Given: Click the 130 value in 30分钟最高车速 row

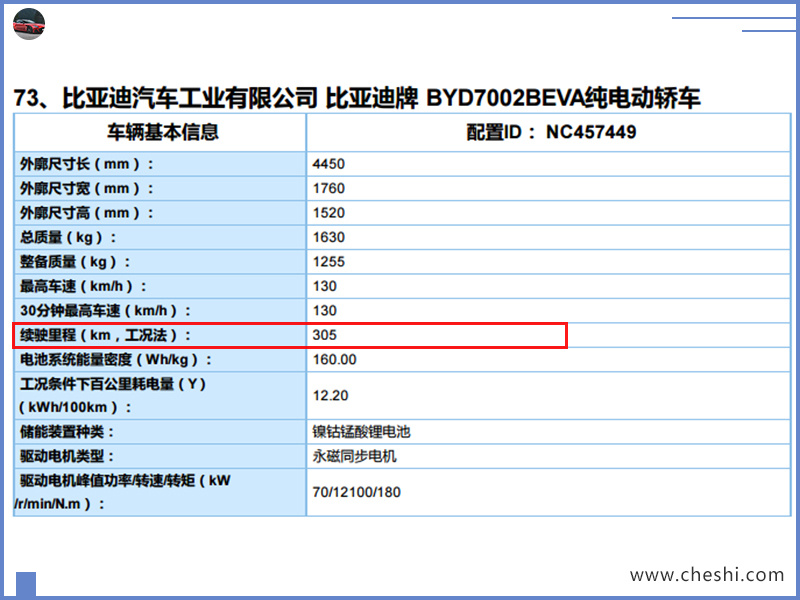Looking at the screenshot, I should click(324, 311).
